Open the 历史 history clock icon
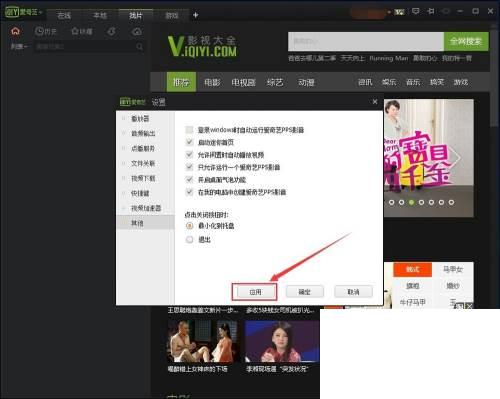The width and height of the screenshot is (500, 399). click(39, 31)
